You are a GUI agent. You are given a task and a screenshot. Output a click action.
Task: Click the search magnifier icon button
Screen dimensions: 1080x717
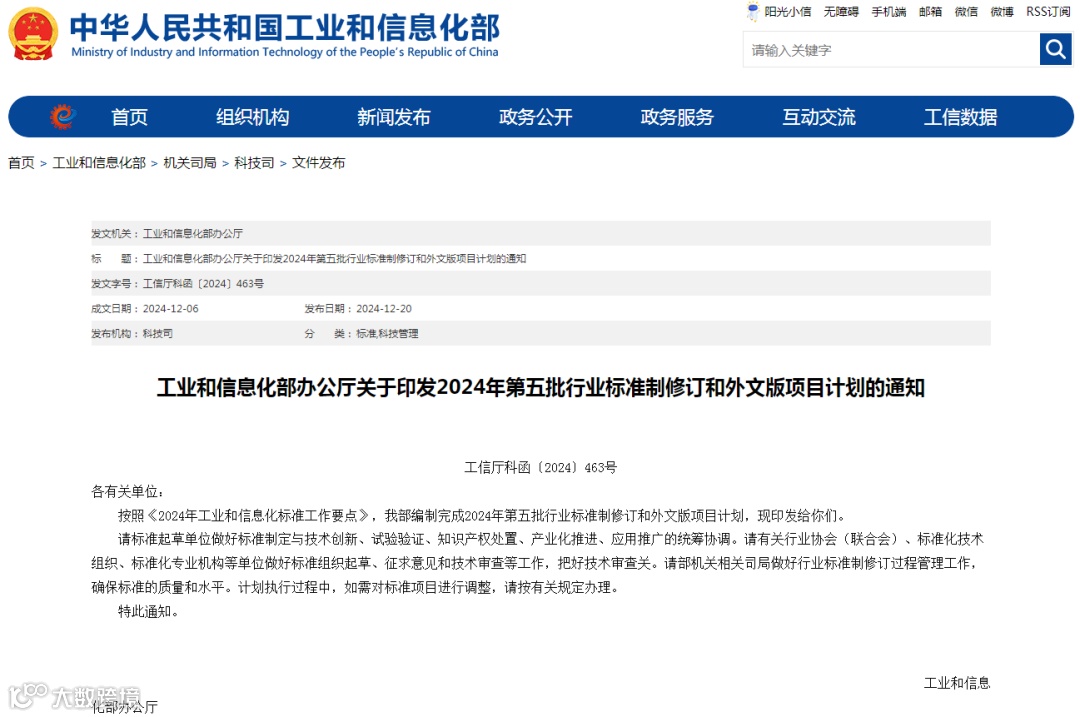[1055, 50]
